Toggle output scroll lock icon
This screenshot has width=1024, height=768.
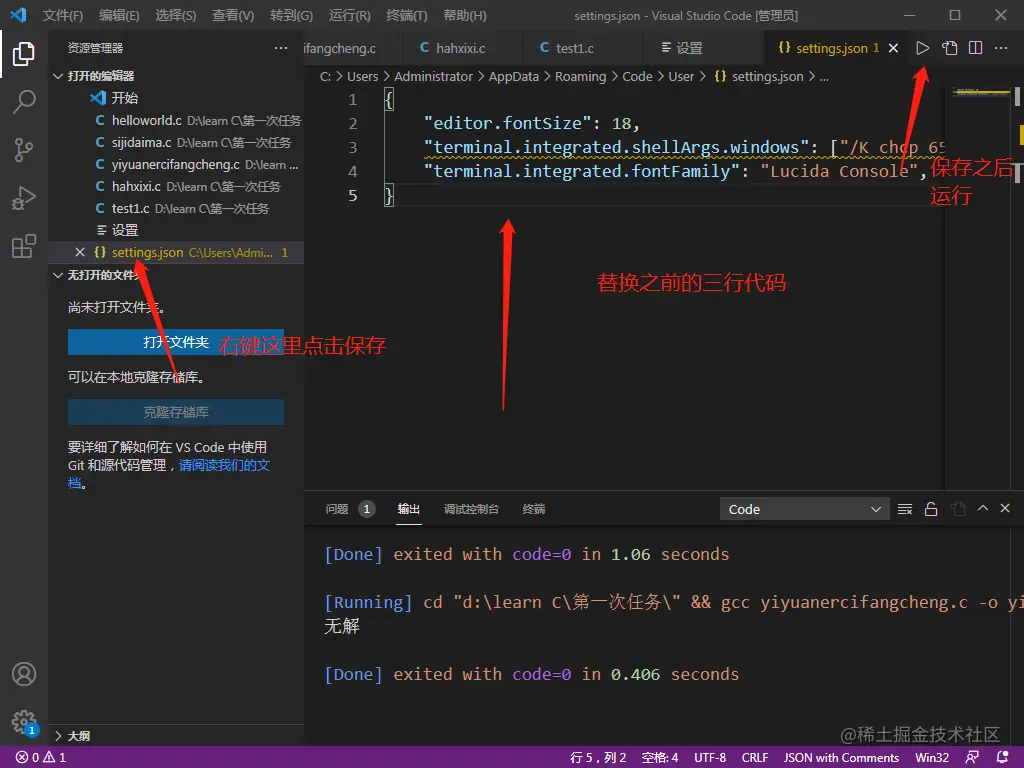click(931, 509)
